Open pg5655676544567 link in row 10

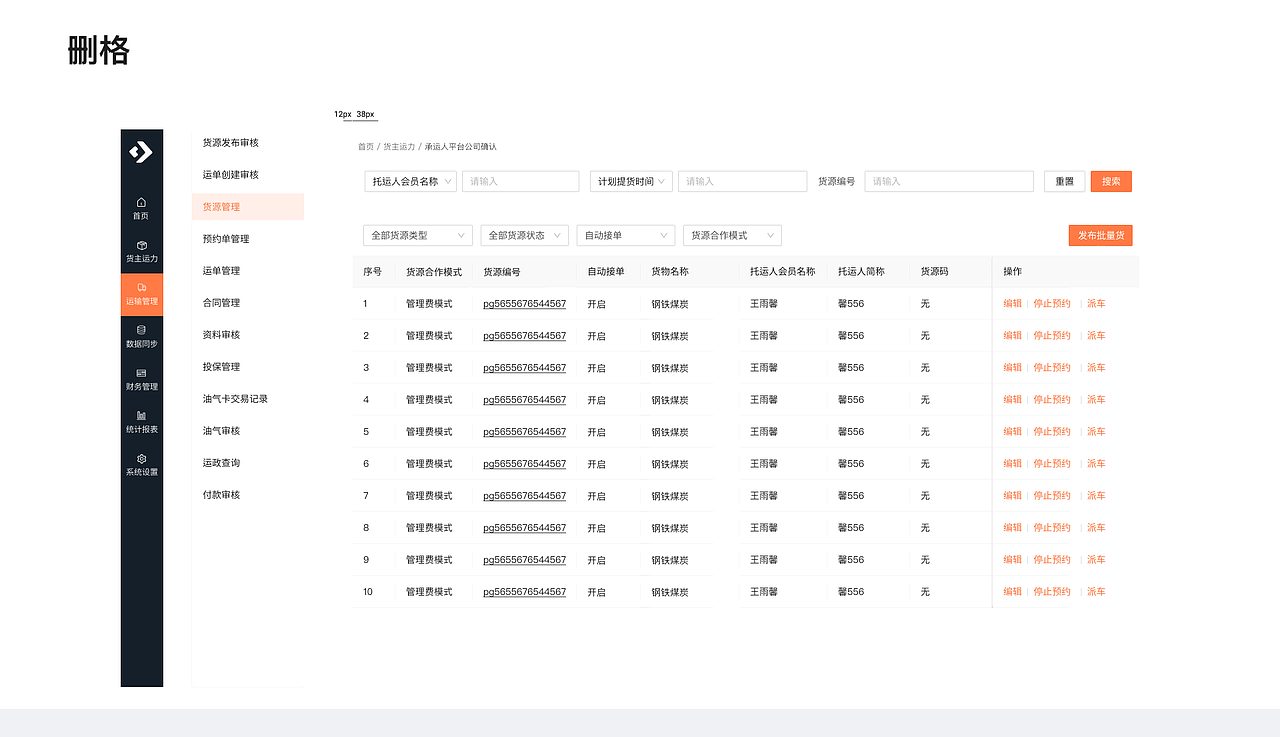(x=524, y=592)
